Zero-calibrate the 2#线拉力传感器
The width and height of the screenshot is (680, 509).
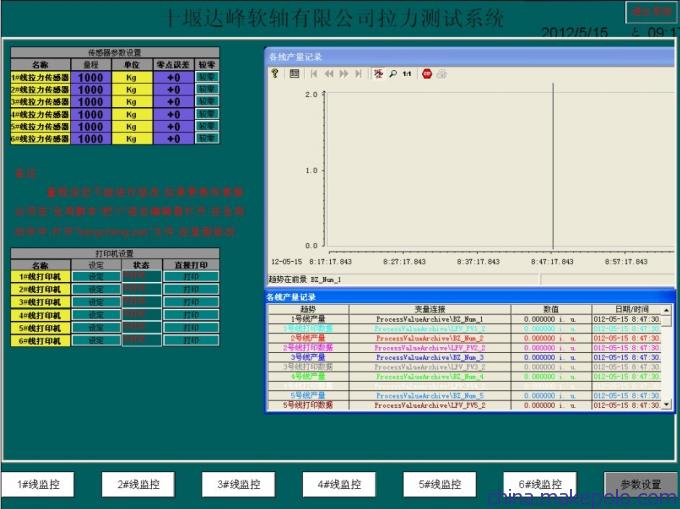pyautogui.click(x=207, y=89)
